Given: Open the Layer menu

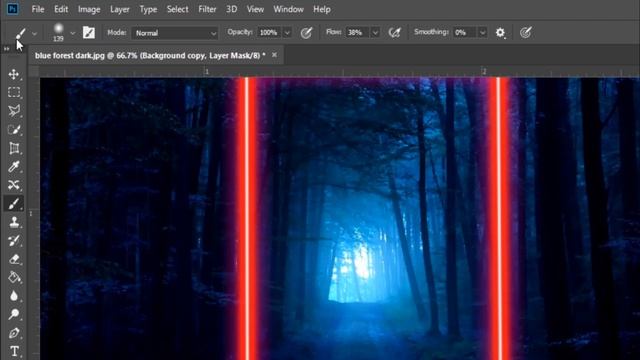Looking at the screenshot, I should click(120, 9).
